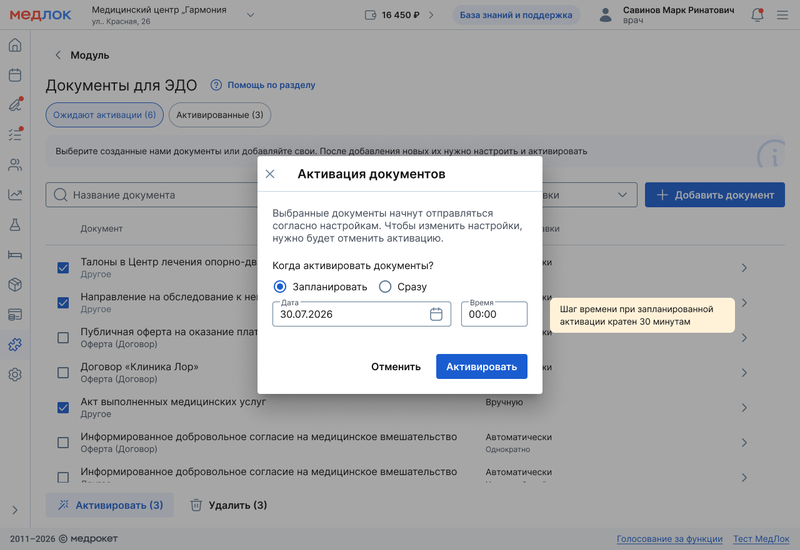The width and height of the screenshot is (800, 550).
Task: Open the laboratory flask icon in sidebar
Action: [15, 224]
